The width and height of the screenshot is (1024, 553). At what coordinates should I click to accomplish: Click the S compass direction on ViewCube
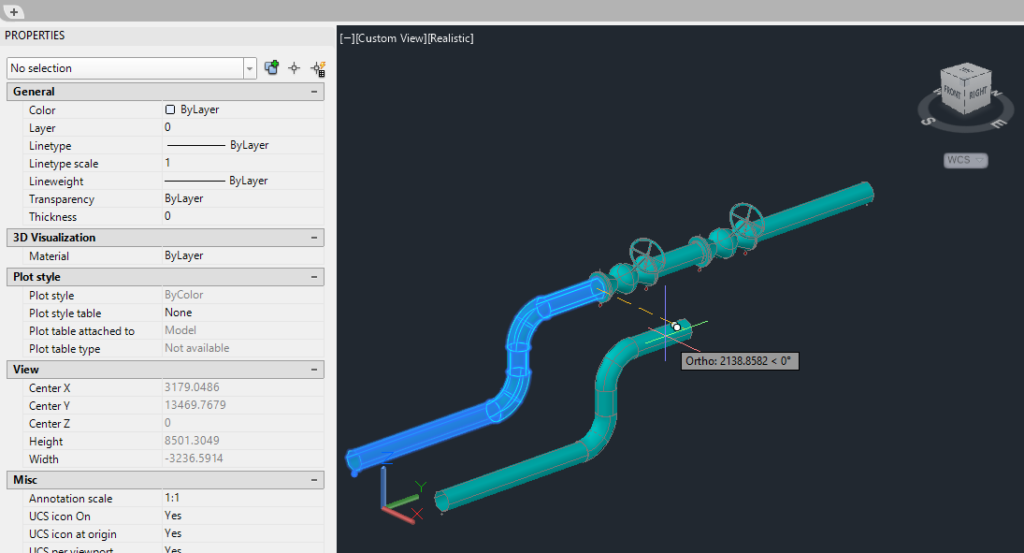pos(927,121)
